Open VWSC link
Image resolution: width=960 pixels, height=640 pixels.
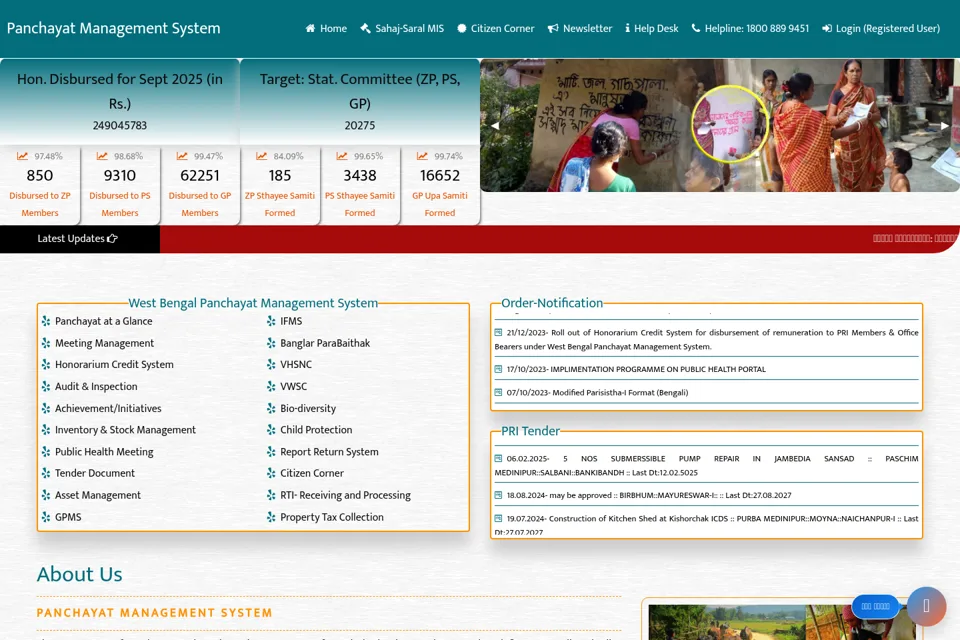[x=293, y=386]
